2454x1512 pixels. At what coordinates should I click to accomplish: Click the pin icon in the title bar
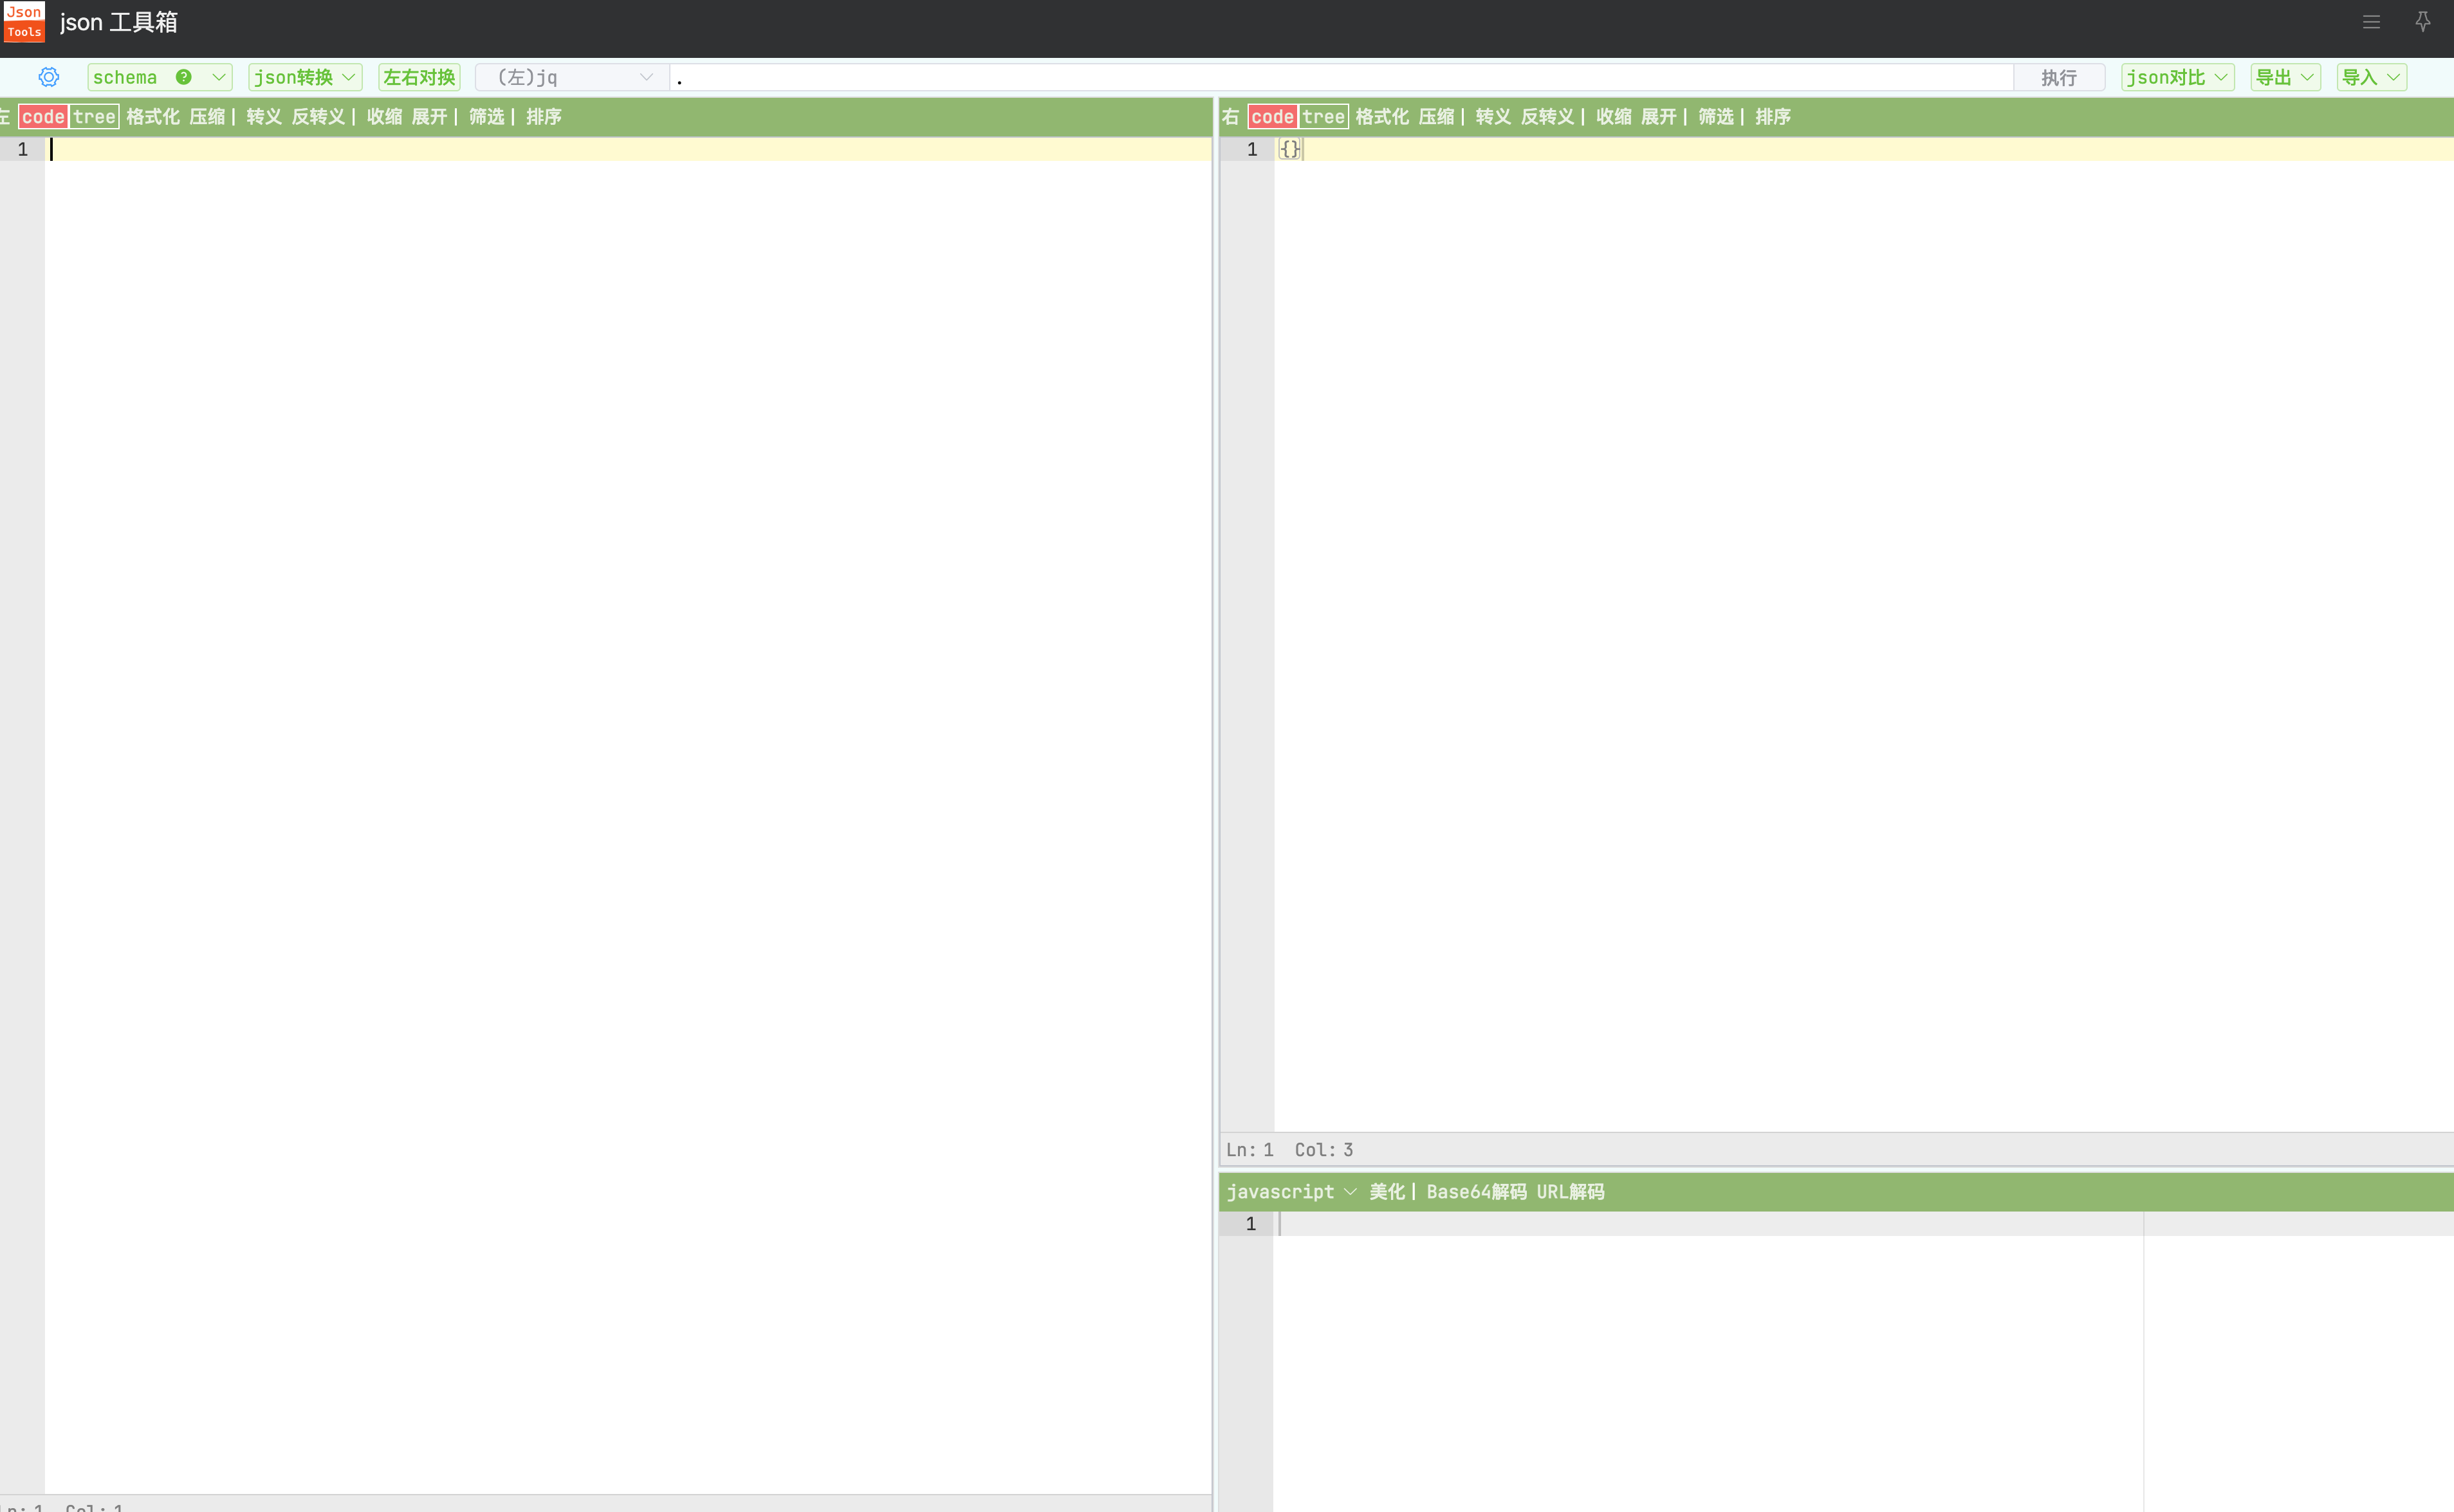coord(2422,22)
